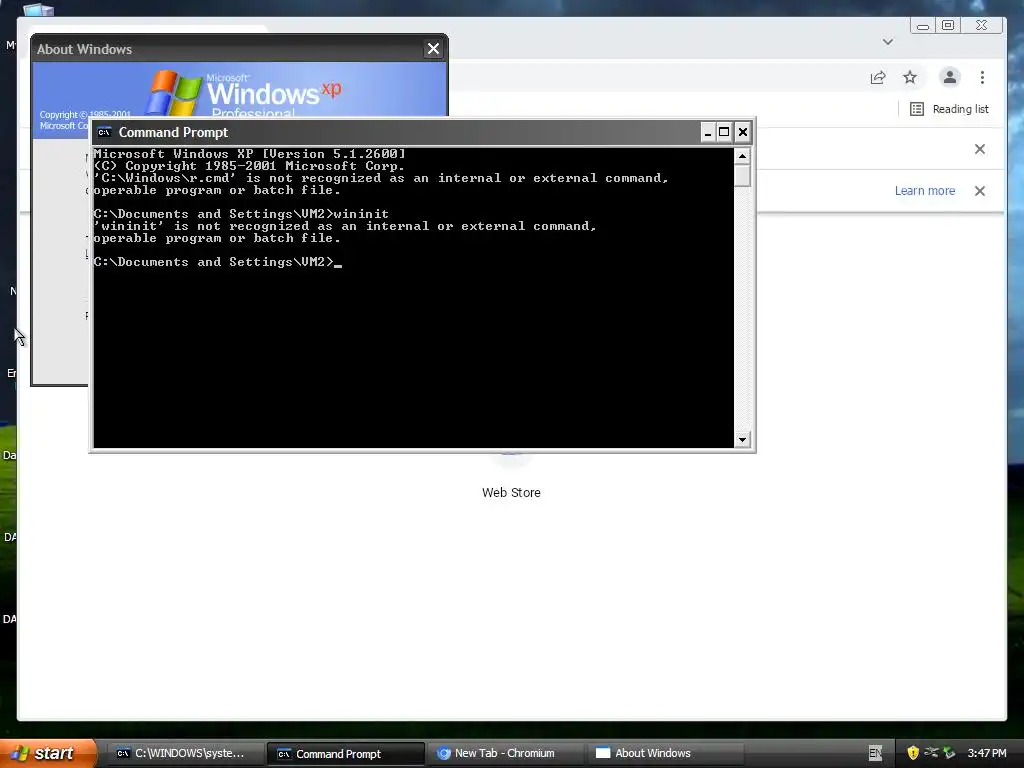1024x768 pixels.
Task: Click the Command Prompt scroll up arrow
Action: (x=742, y=156)
